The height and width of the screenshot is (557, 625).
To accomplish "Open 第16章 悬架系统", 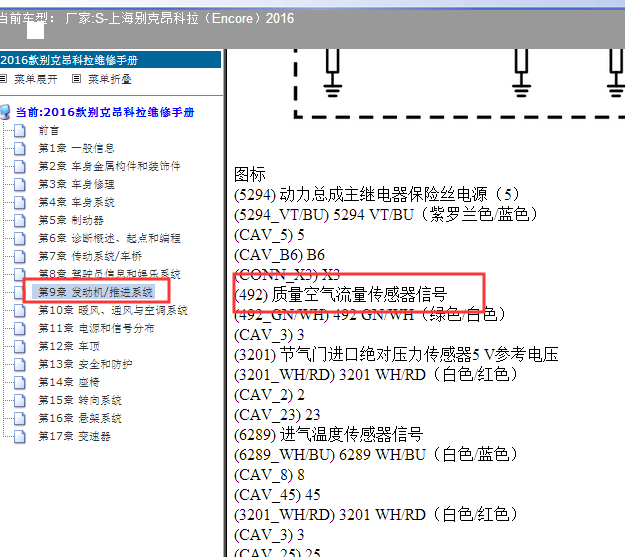I will point(80,418).
